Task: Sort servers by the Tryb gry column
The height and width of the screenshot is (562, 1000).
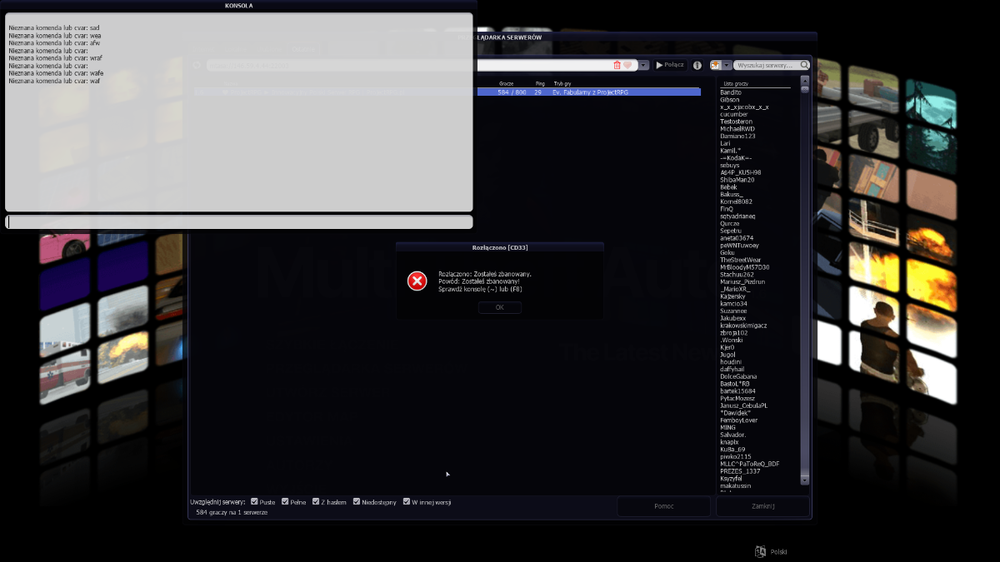Action: pos(562,84)
